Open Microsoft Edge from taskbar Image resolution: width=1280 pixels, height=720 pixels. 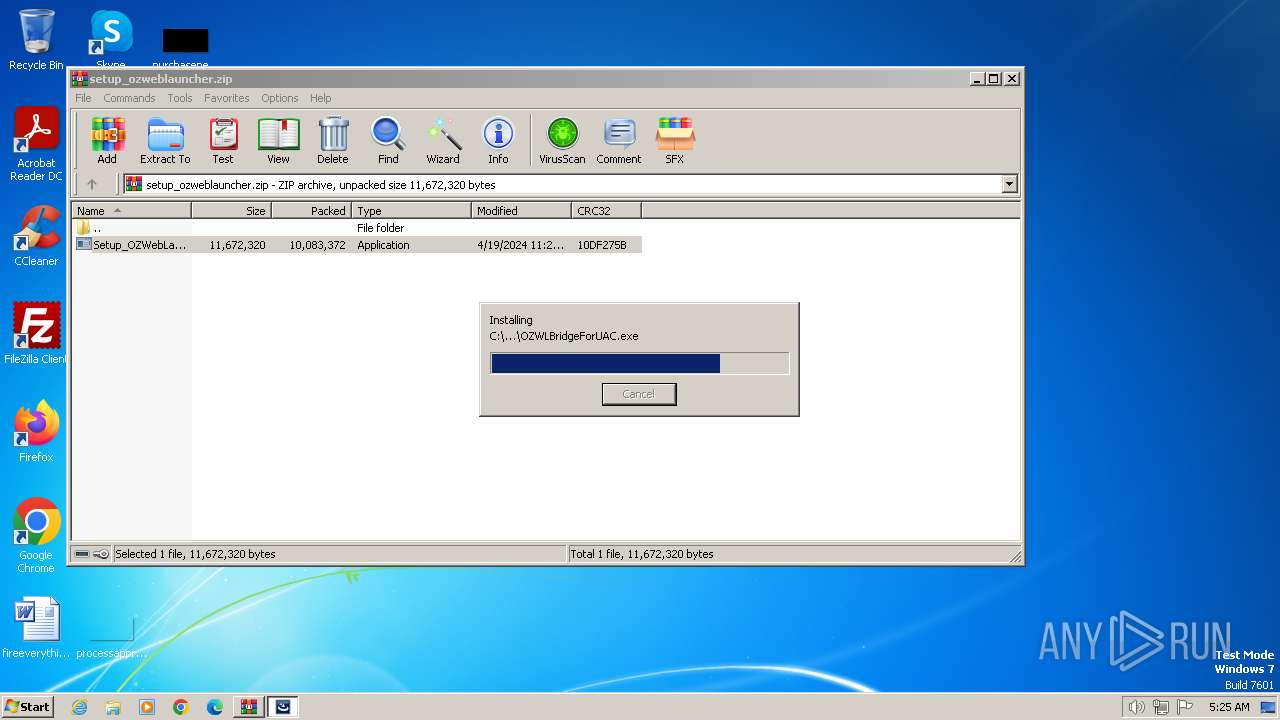pos(215,707)
